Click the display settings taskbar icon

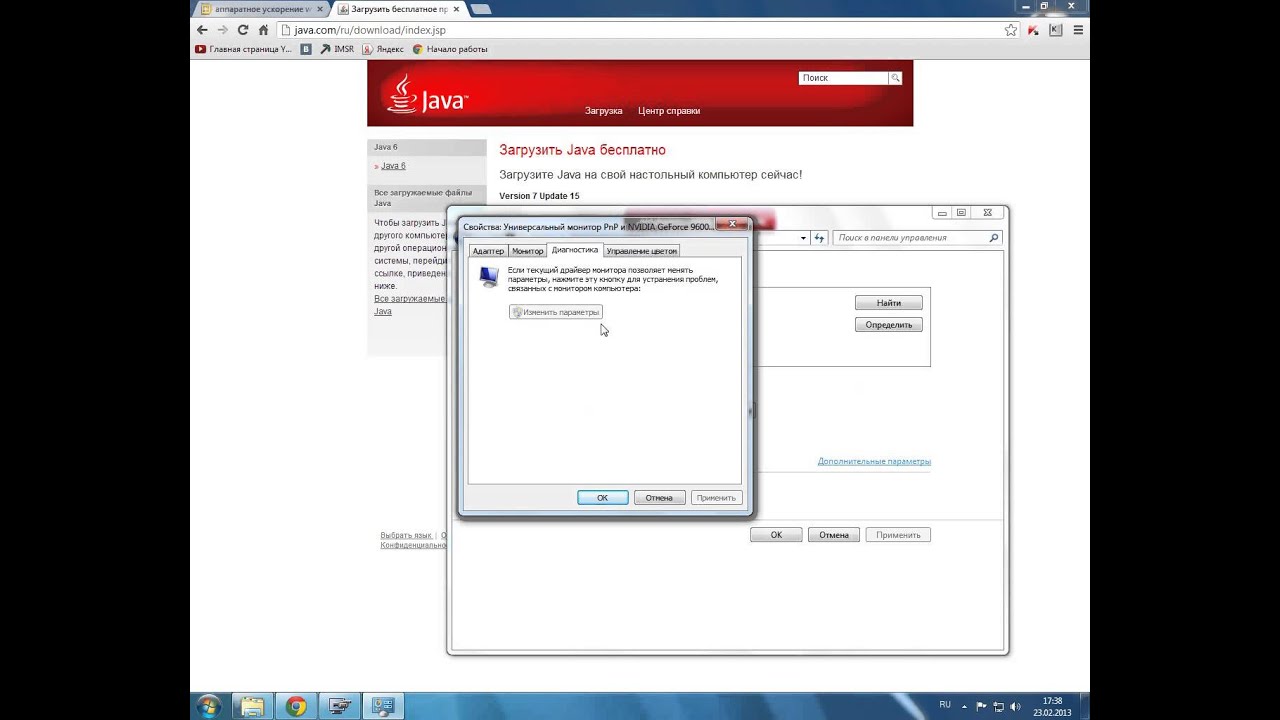tap(340, 706)
